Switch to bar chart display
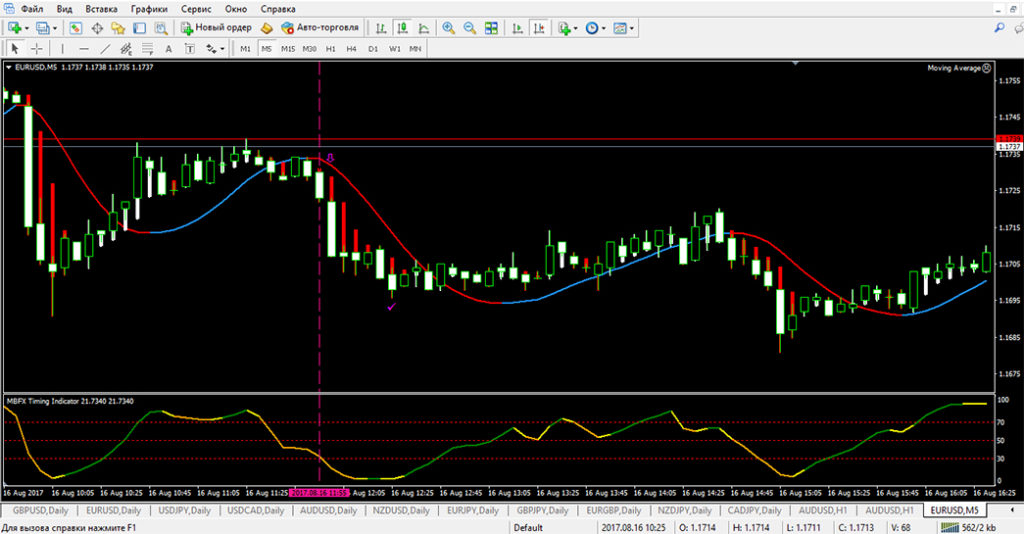Image resolution: width=1024 pixels, height=534 pixels. coord(381,28)
